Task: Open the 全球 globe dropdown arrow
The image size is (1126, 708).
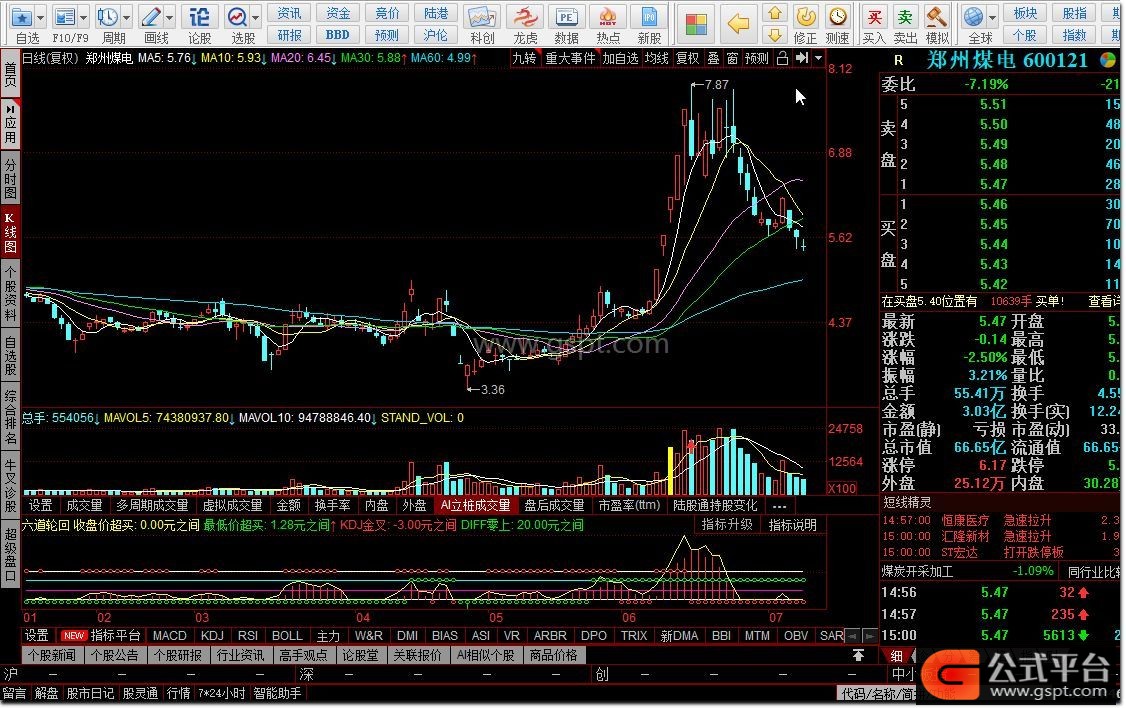Action: (x=990, y=17)
